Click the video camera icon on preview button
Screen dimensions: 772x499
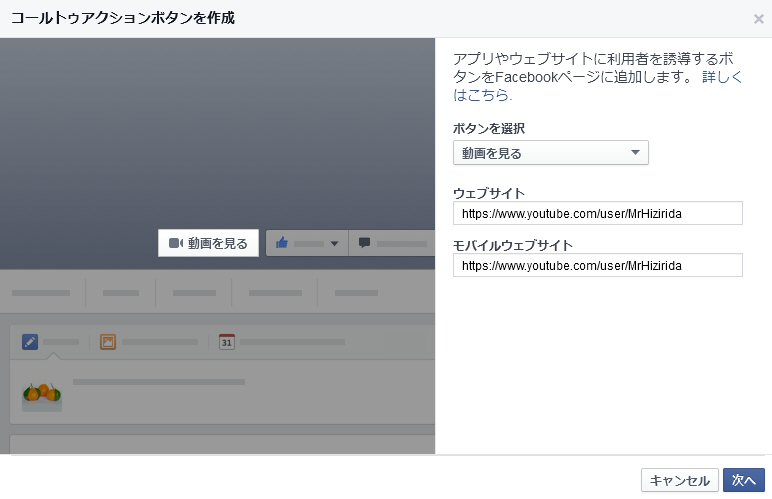coord(176,243)
